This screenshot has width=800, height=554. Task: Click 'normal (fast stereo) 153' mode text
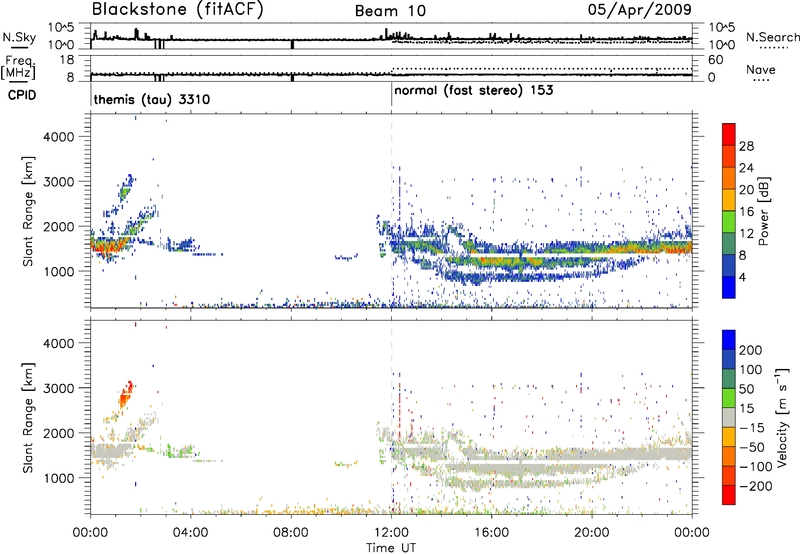[x=473, y=90]
